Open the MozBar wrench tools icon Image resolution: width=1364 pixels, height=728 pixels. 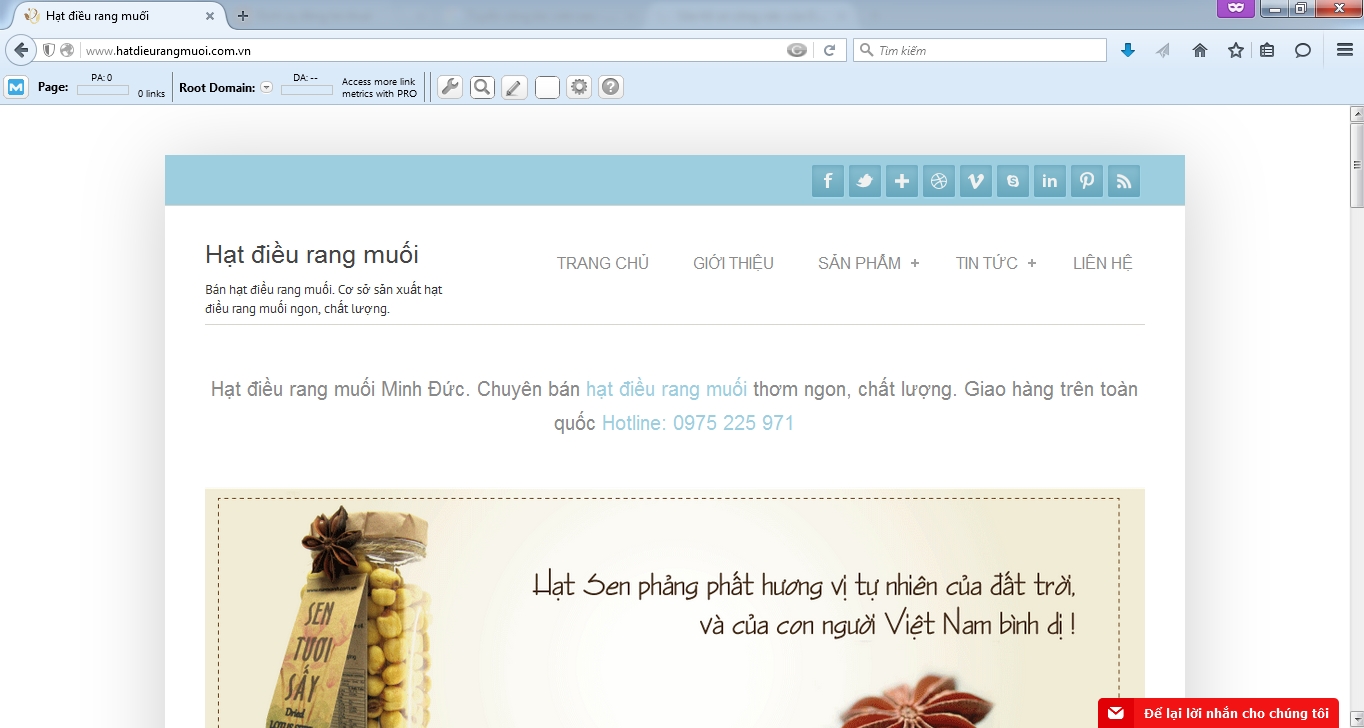(450, 87)
